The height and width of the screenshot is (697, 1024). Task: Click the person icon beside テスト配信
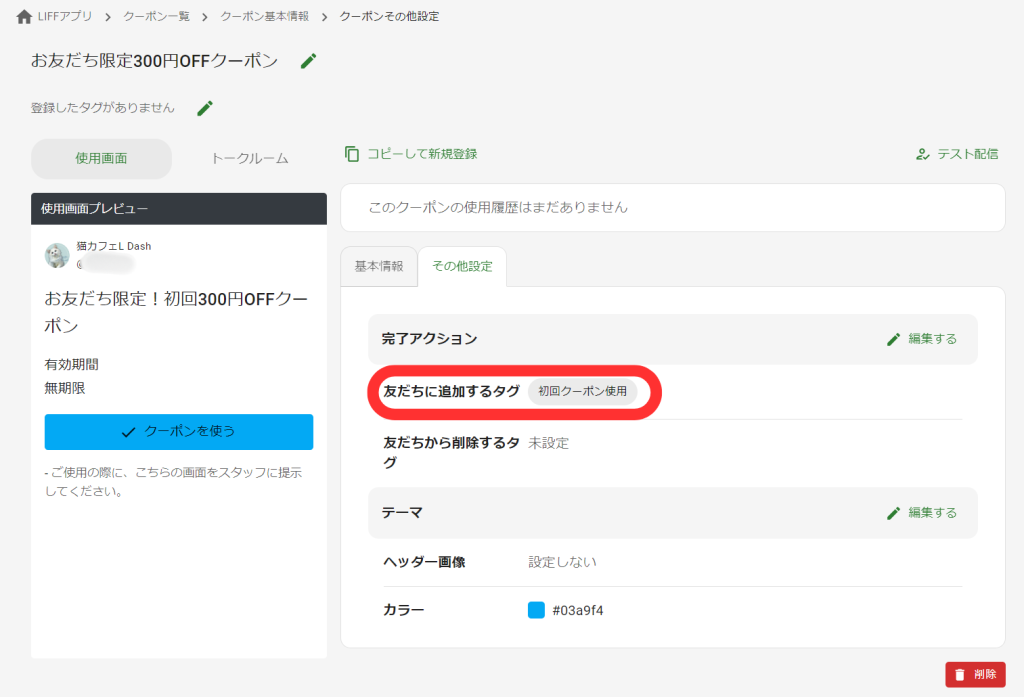click(921, 155)
